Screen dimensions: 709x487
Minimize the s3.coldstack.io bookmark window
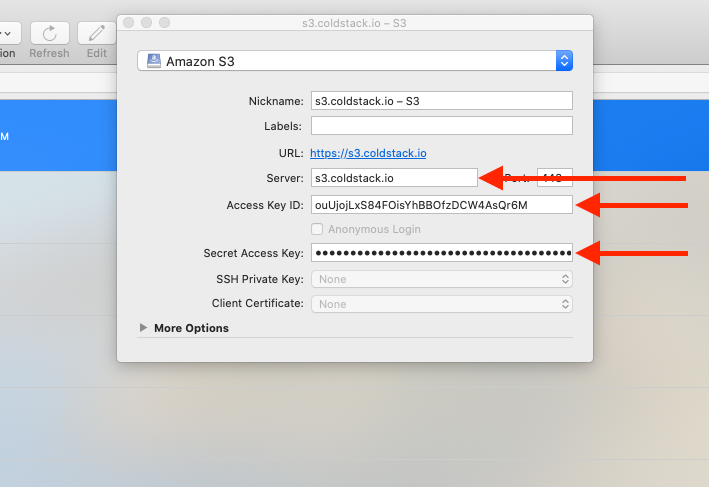(147, 23)
